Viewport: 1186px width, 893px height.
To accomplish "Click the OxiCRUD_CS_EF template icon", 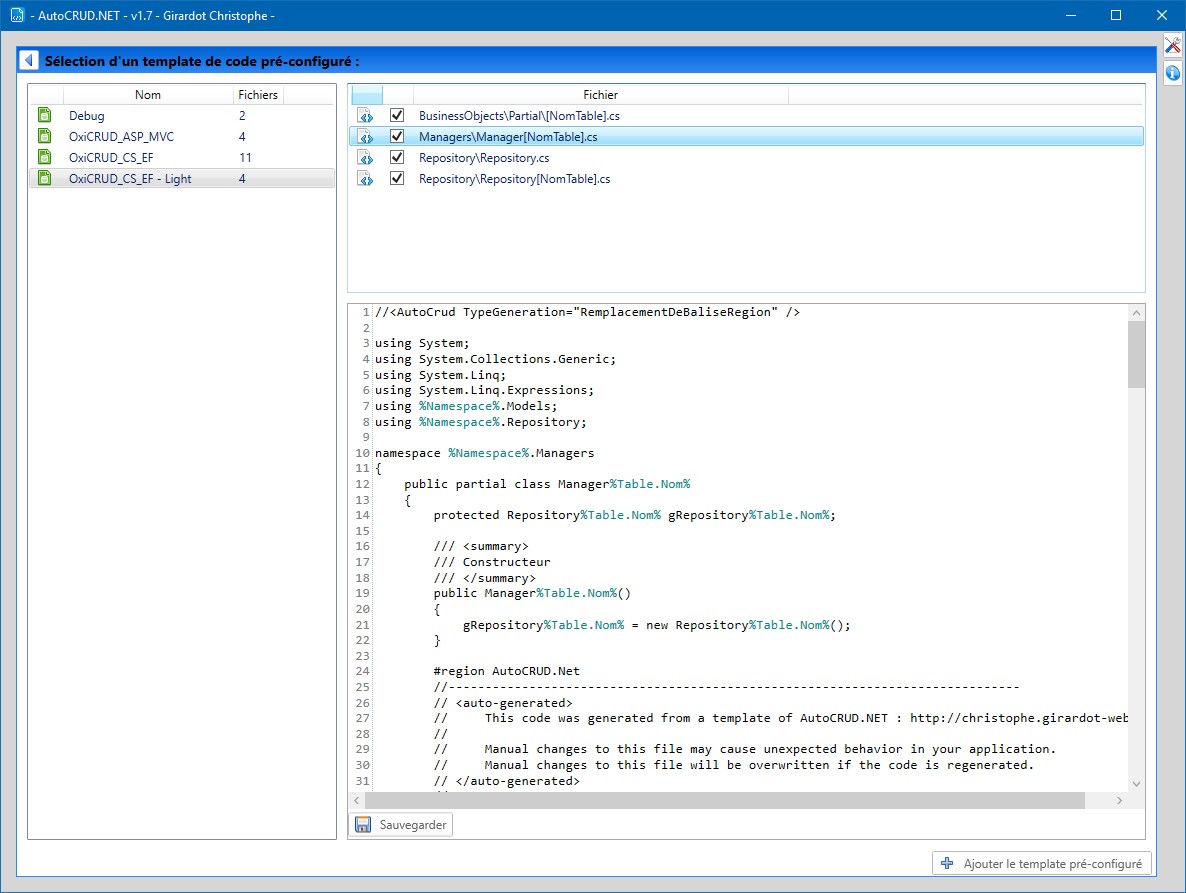I will (x=45, y=157).
